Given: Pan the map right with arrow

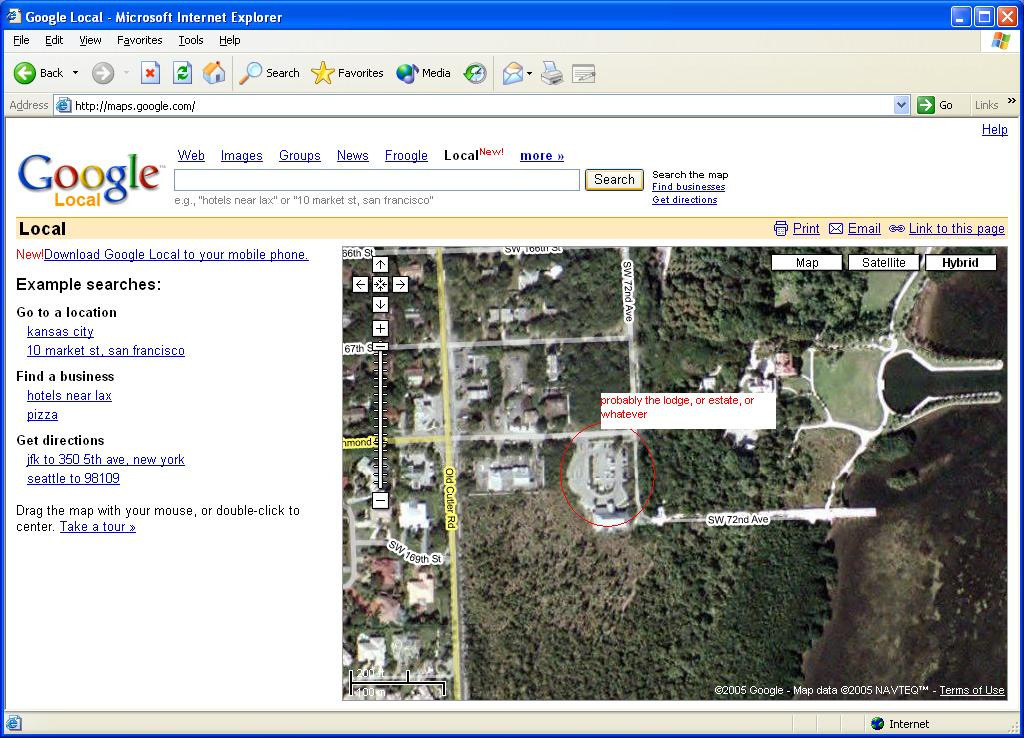Looking at the screenshot, I should [x=400, y=285].
